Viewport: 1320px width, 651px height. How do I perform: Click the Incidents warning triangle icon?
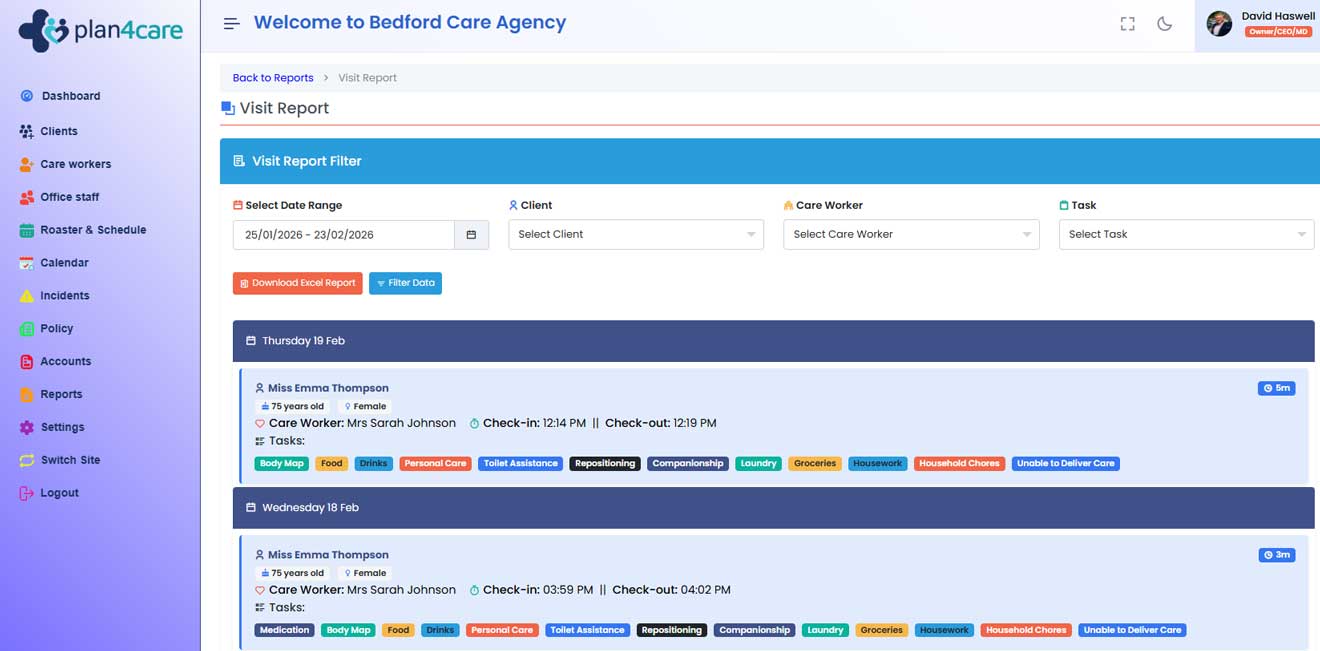[27, 296]
